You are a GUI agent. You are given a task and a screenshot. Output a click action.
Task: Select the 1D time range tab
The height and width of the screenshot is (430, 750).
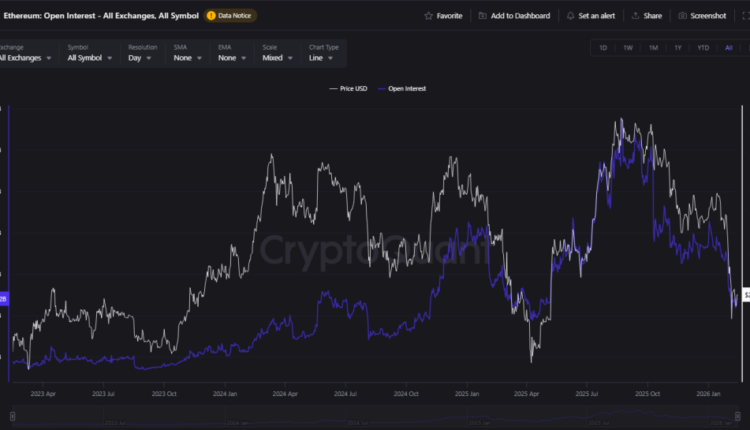click(x=603, y=48)
